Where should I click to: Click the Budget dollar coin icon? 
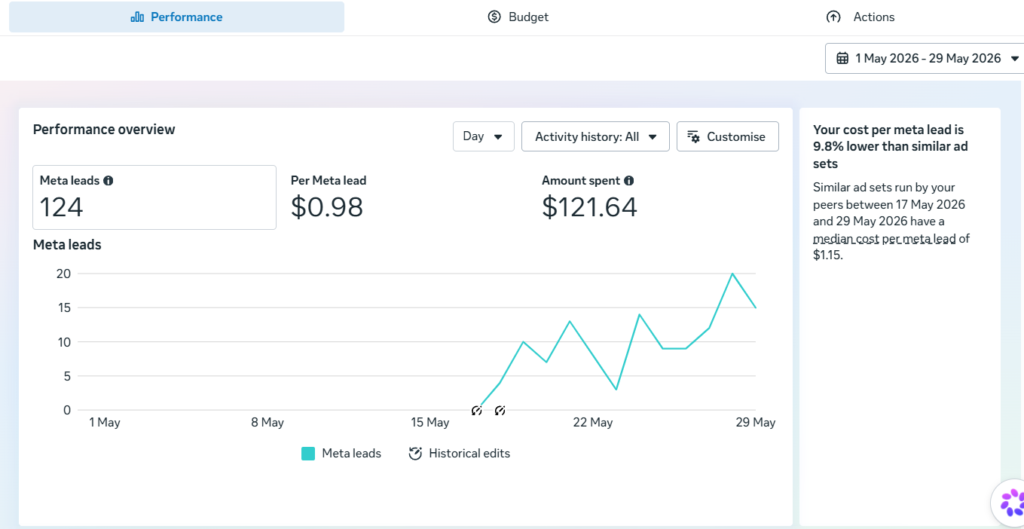point(494,17)
